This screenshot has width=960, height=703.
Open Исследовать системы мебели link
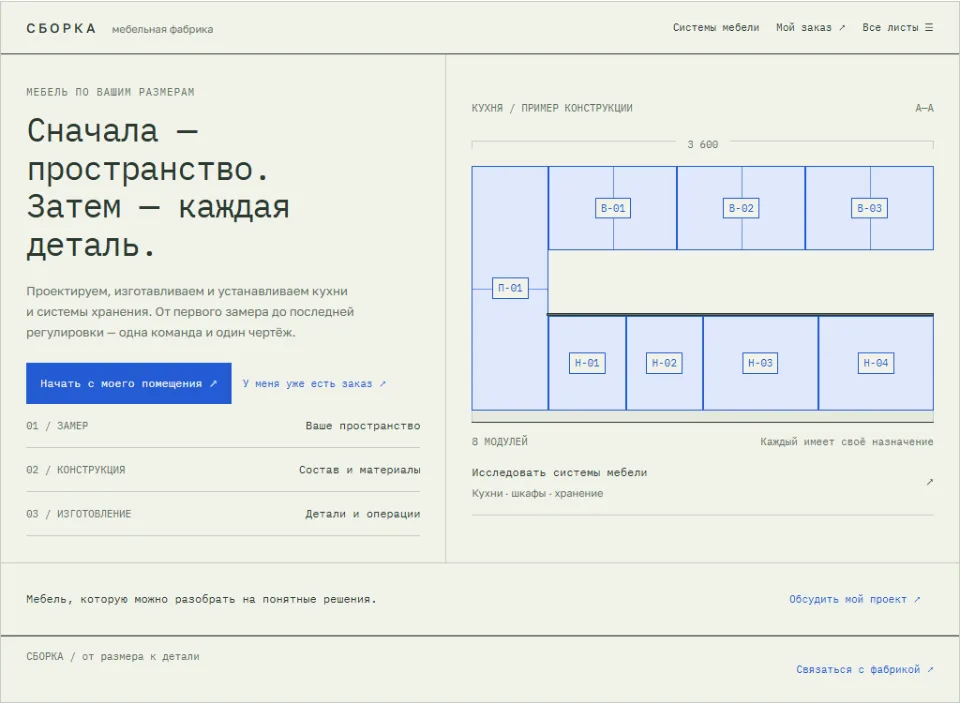click(702, 483)
